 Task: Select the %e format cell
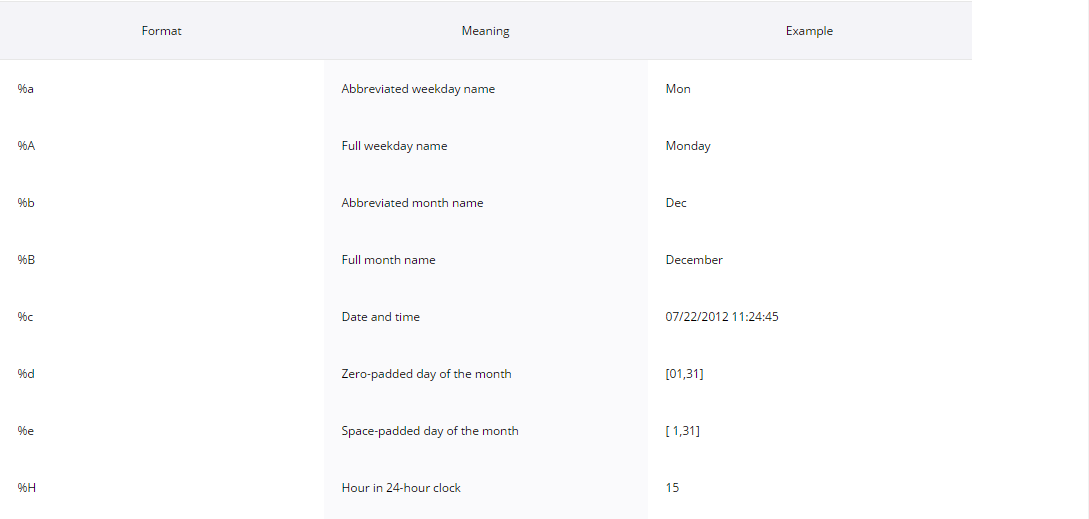[162, 431]
